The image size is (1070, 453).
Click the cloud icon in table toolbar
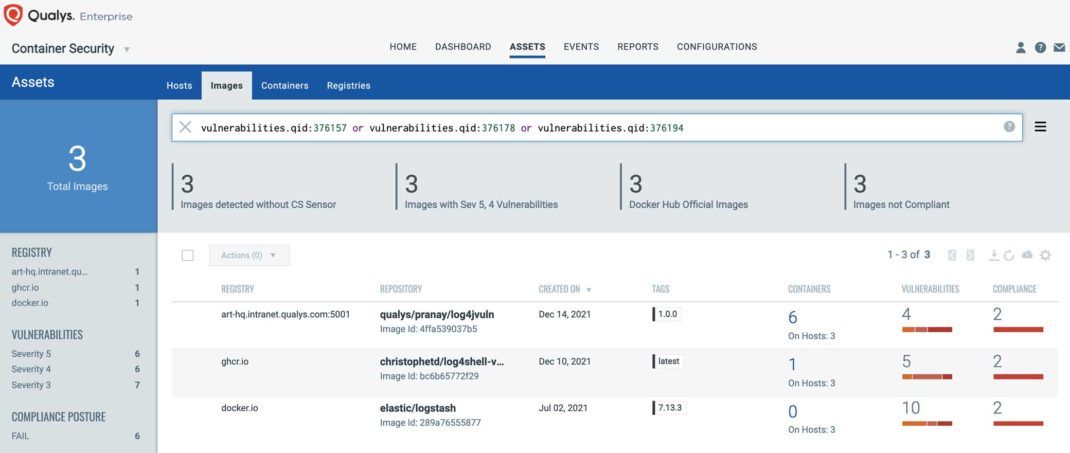click(1027, 255)
